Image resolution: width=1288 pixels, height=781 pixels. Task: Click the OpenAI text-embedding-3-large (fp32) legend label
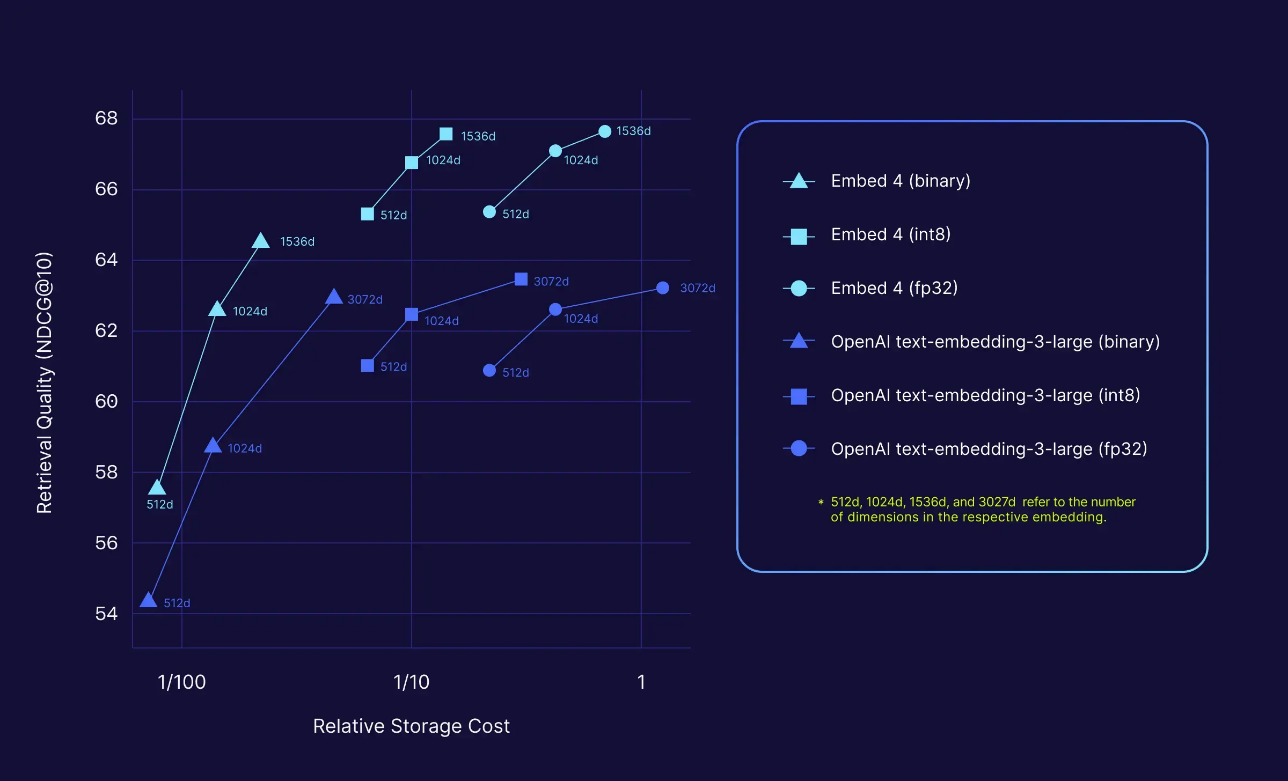989,449
